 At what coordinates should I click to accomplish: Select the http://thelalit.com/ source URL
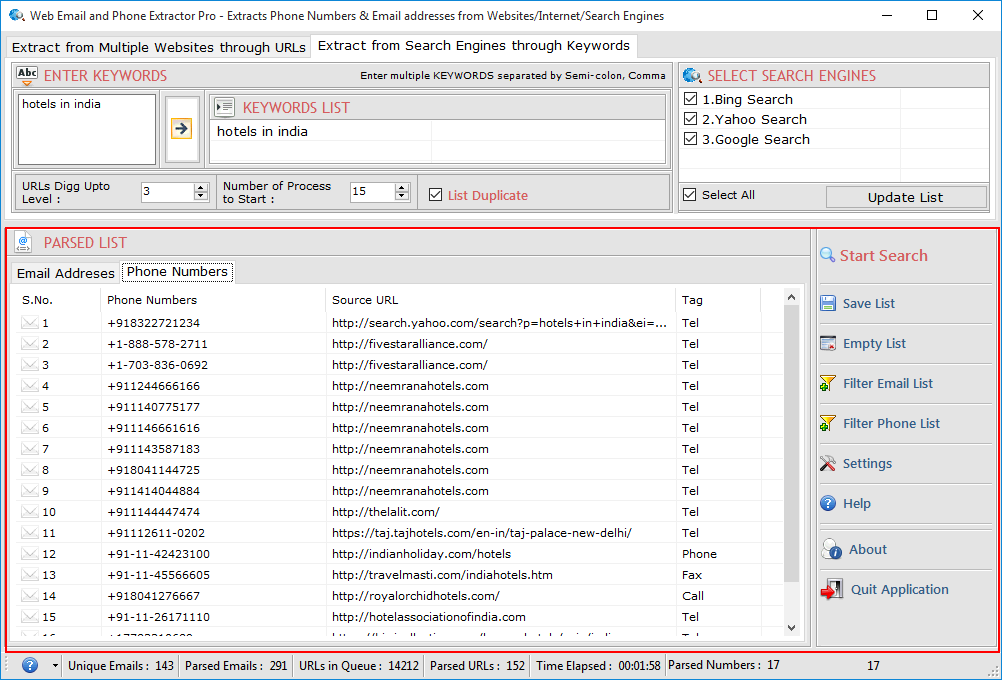[x=385, y=512]
